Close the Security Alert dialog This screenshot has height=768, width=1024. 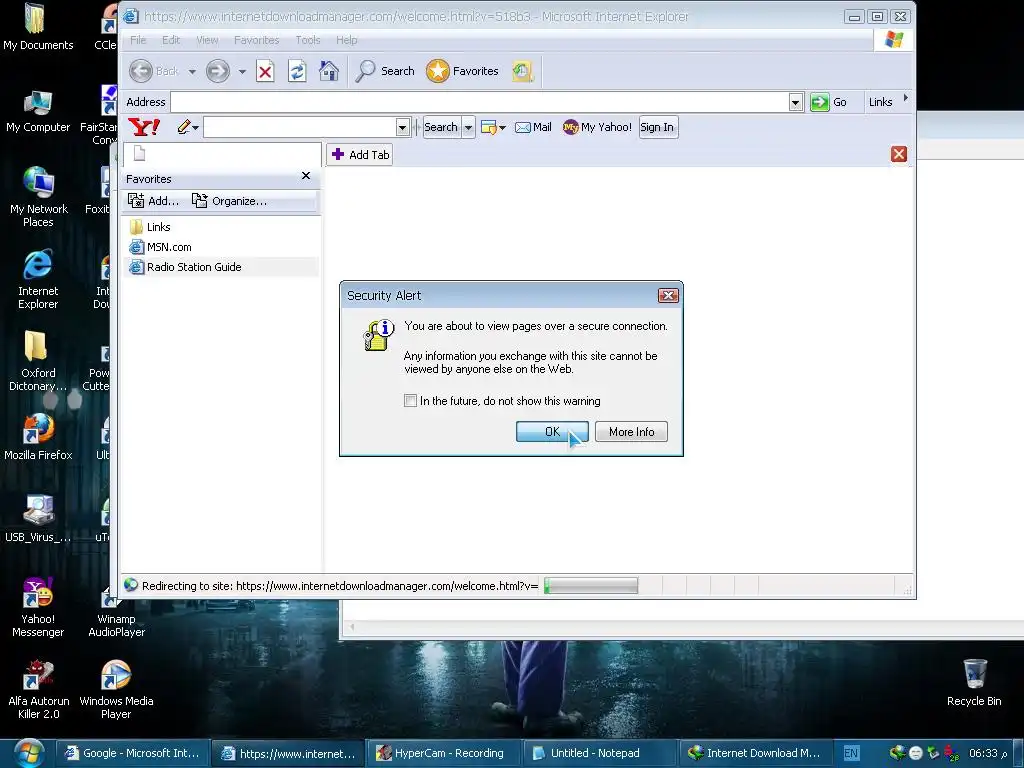(x=668, y=296)
